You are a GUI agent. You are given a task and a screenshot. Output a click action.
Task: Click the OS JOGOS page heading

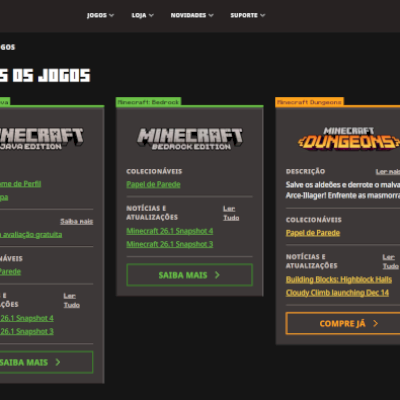(51, 75)
